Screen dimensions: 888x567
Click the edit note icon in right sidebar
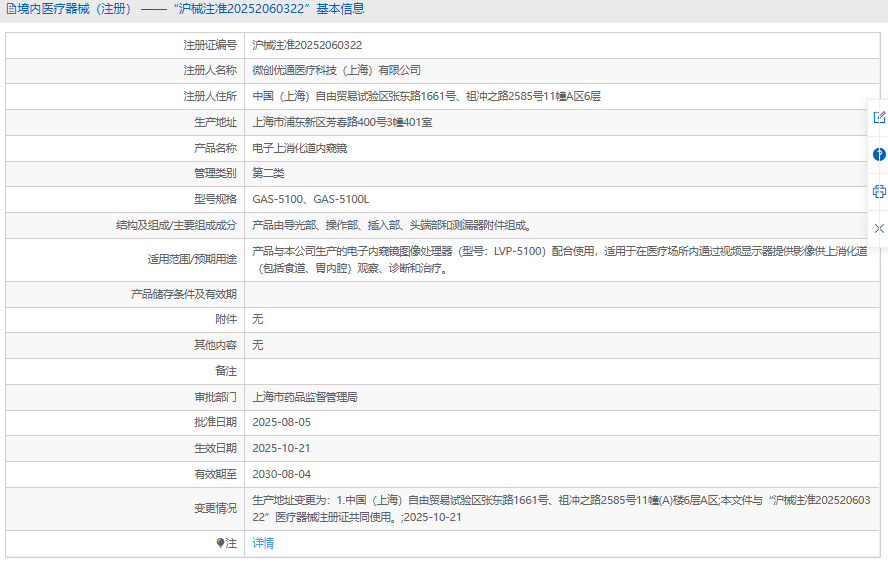(x=879, y=117)
